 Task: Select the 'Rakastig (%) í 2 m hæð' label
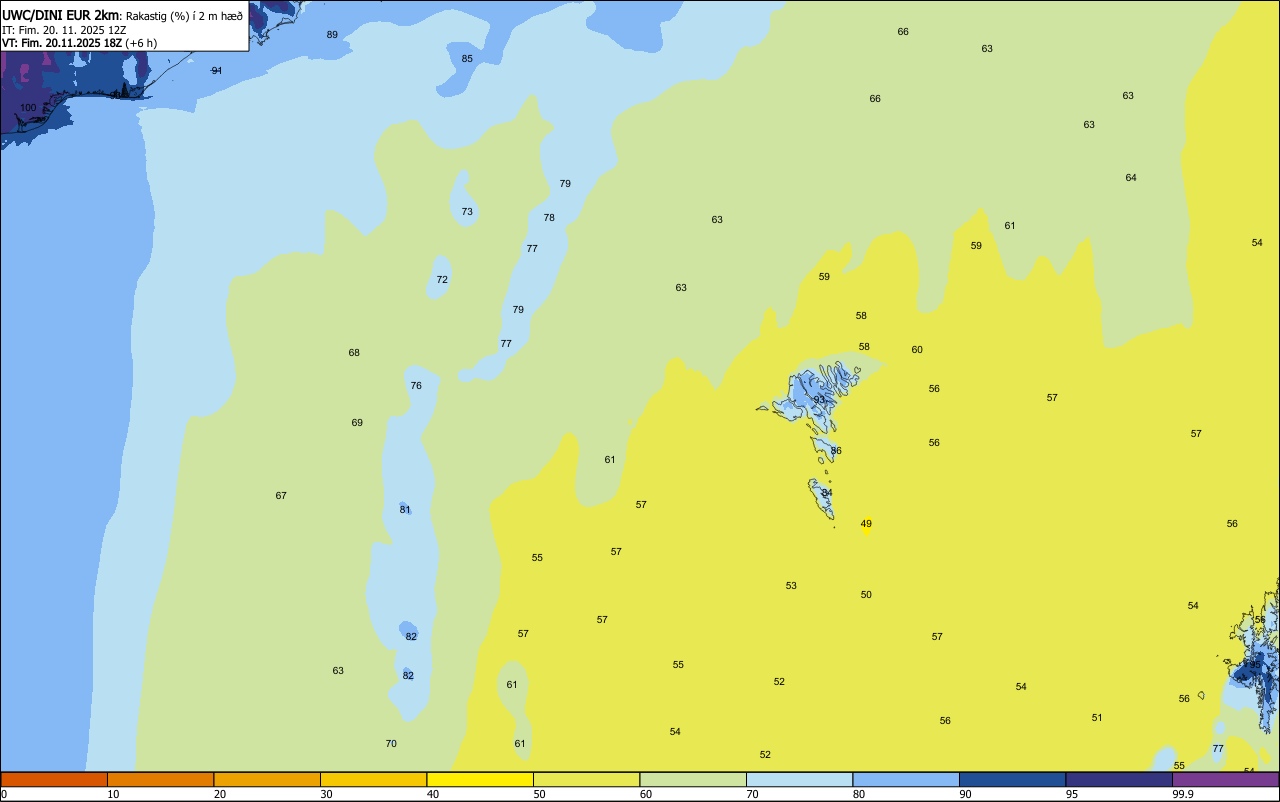[184, 15]
